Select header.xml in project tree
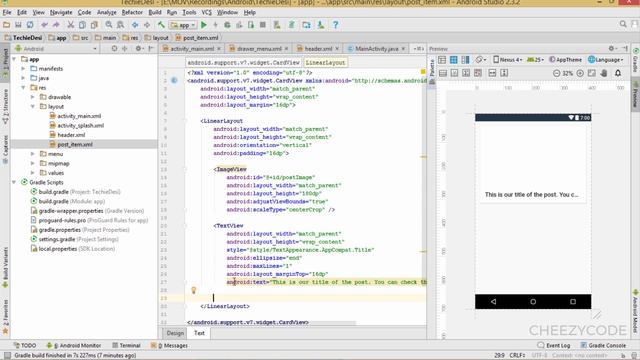Screen dimensions: 640x360 (71, 135)
